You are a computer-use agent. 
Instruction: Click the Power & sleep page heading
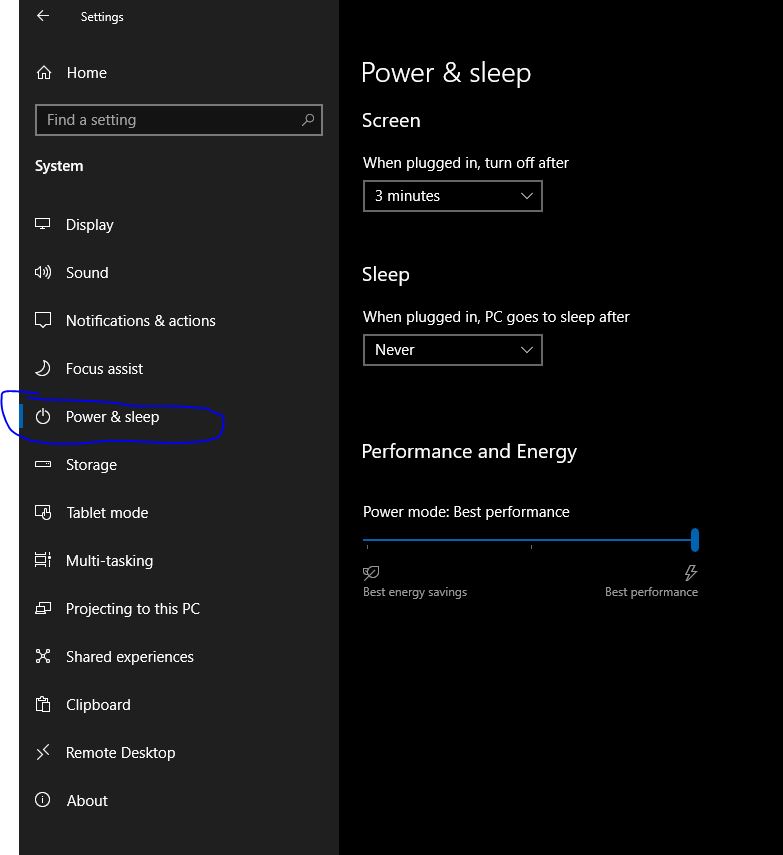click(x=446, y=73)
